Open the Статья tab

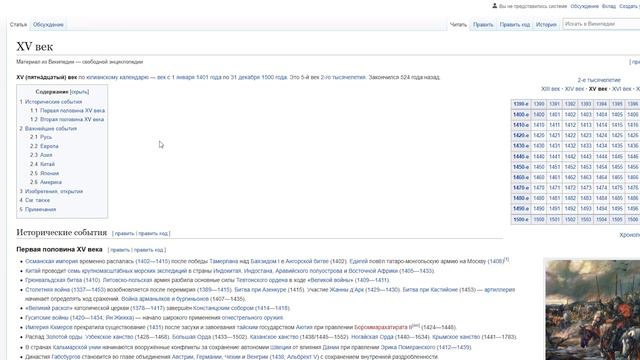click(18, 24)
